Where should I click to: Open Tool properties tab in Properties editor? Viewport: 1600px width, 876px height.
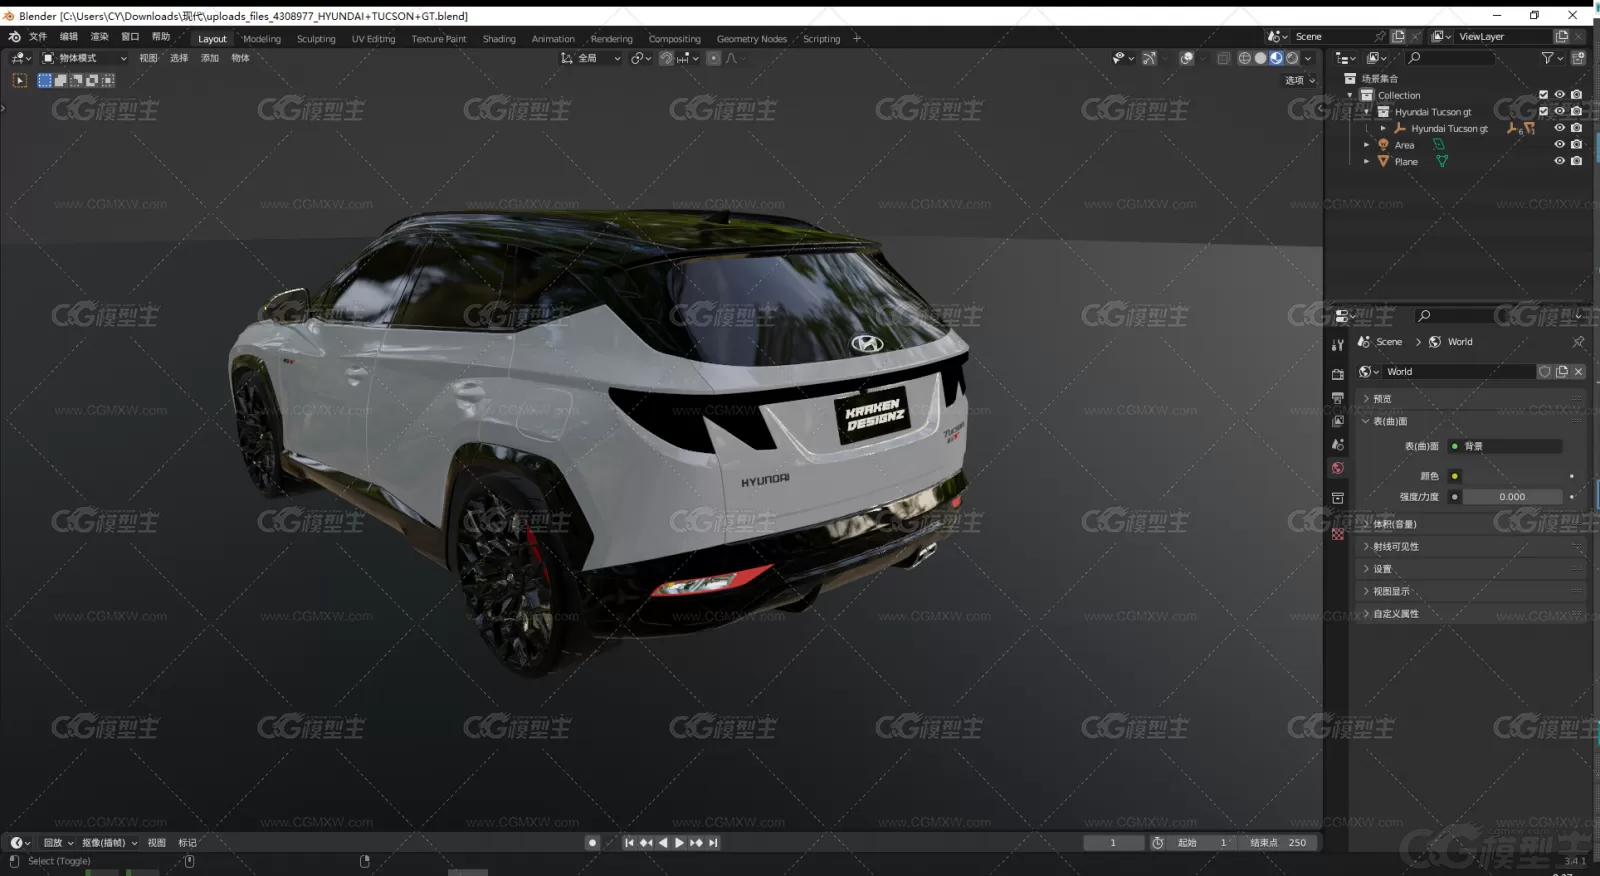pos(1338,345)
